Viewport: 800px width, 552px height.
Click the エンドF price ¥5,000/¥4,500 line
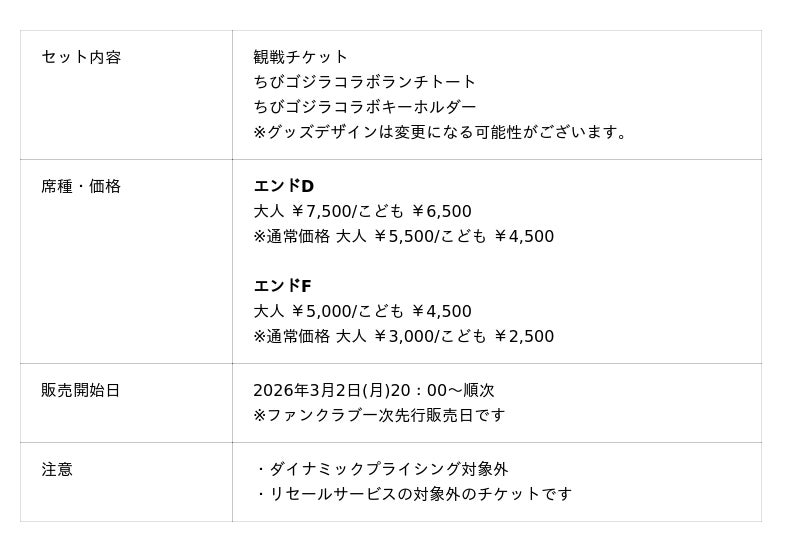click(362, 311)
